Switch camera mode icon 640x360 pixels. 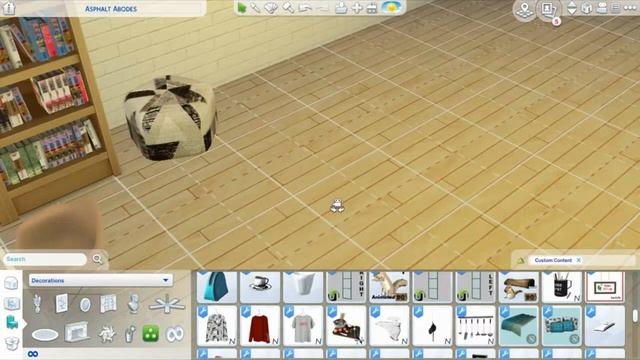pyautogui.click(x=602, y=8)
